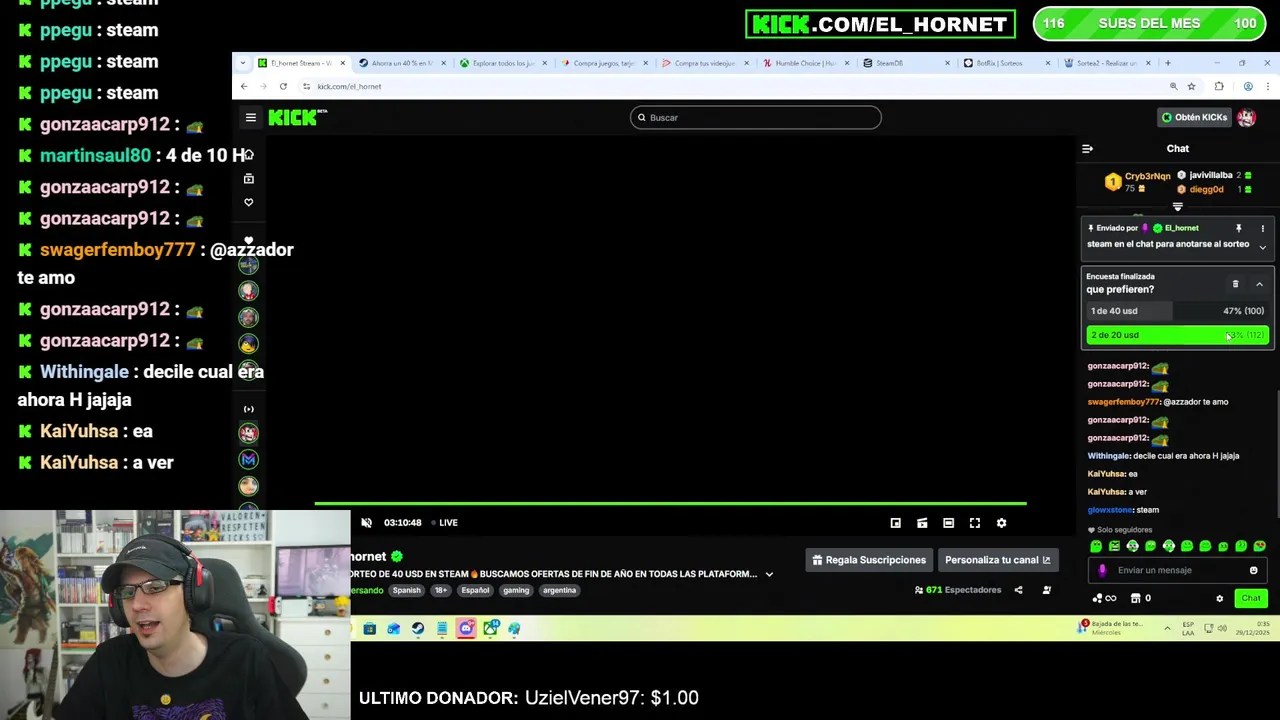Viewport: 1280px width, 720px height.
Task: Open channel points infinity icon
Action: (1104, 598)
